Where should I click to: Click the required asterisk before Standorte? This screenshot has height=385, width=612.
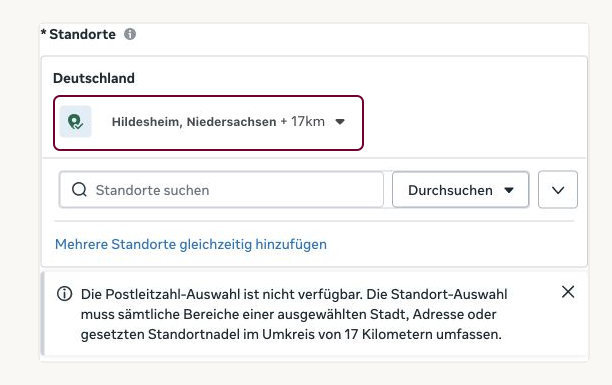pyautogui.click(x=44, y=33)
